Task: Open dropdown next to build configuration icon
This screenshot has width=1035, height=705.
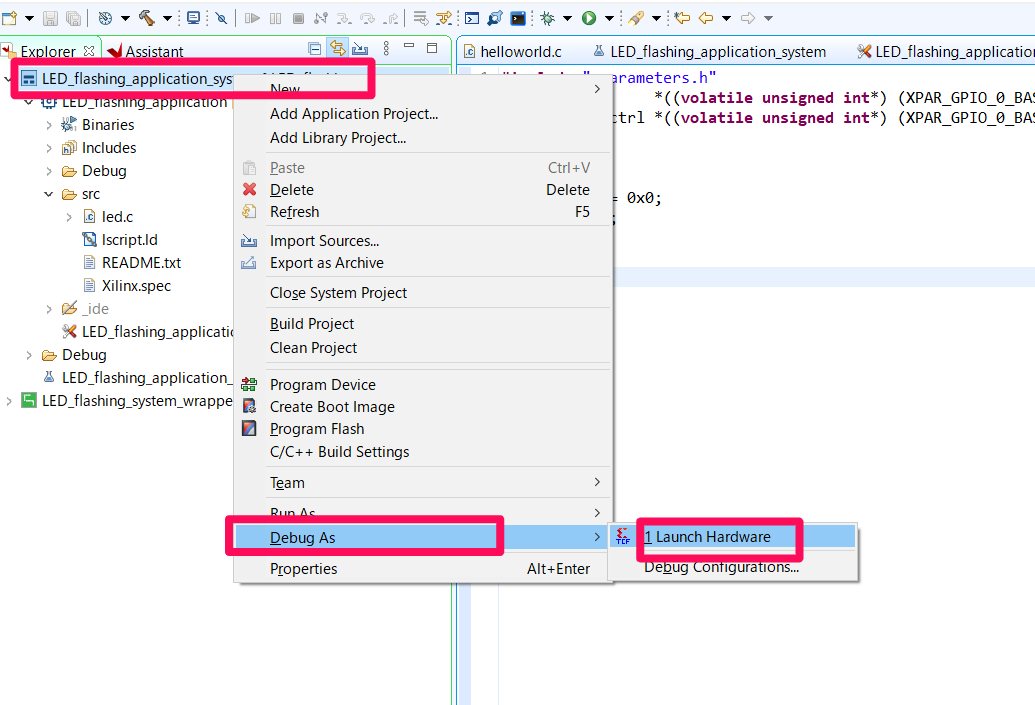Action: [x=125, y=18]
